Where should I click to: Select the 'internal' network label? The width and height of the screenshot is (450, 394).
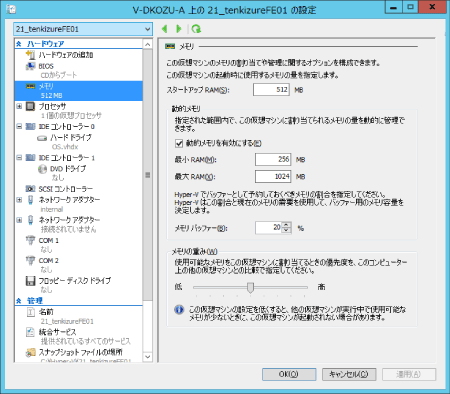[52, 210]
